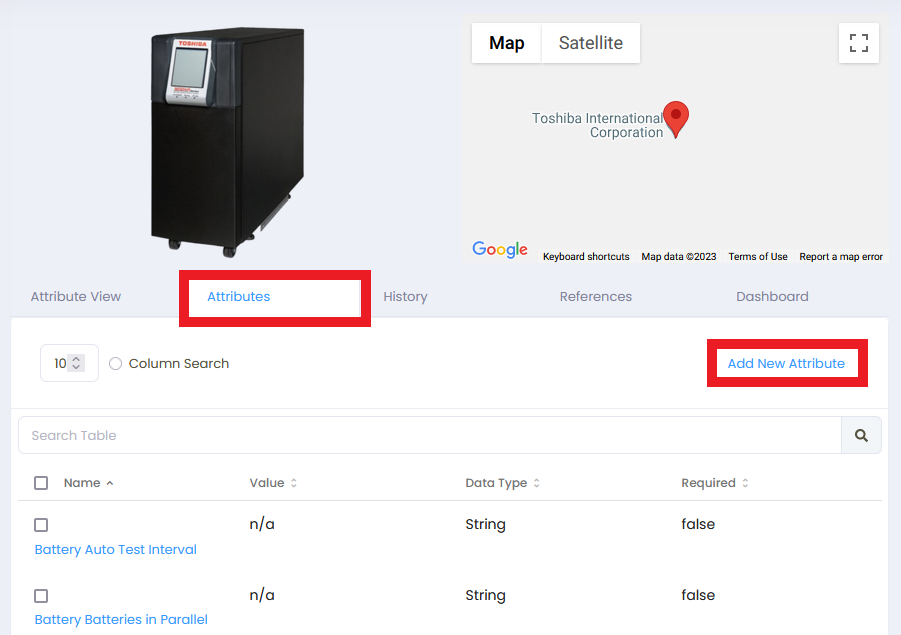Change the rows-per-page stepper value

[76, 364]
